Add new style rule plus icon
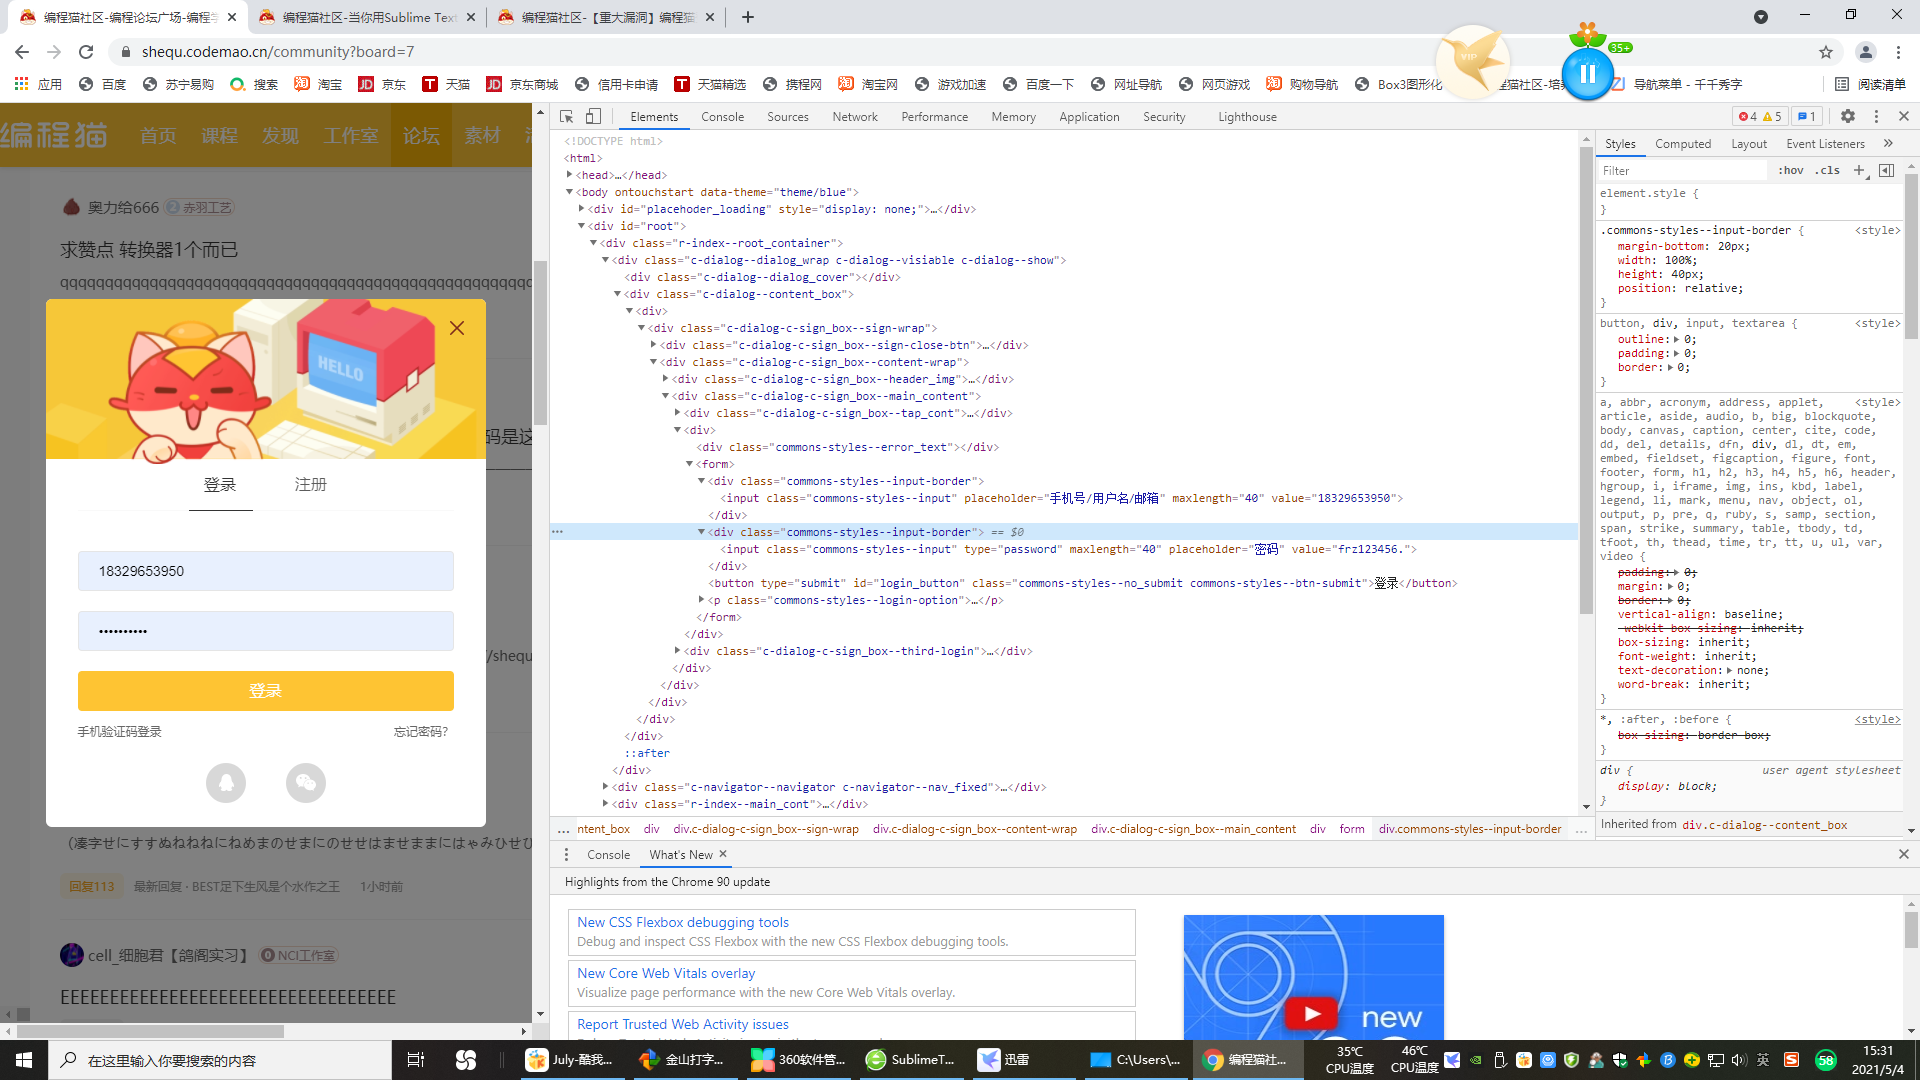This screenshot has height=1080, width=1920. pos(1859,171)
